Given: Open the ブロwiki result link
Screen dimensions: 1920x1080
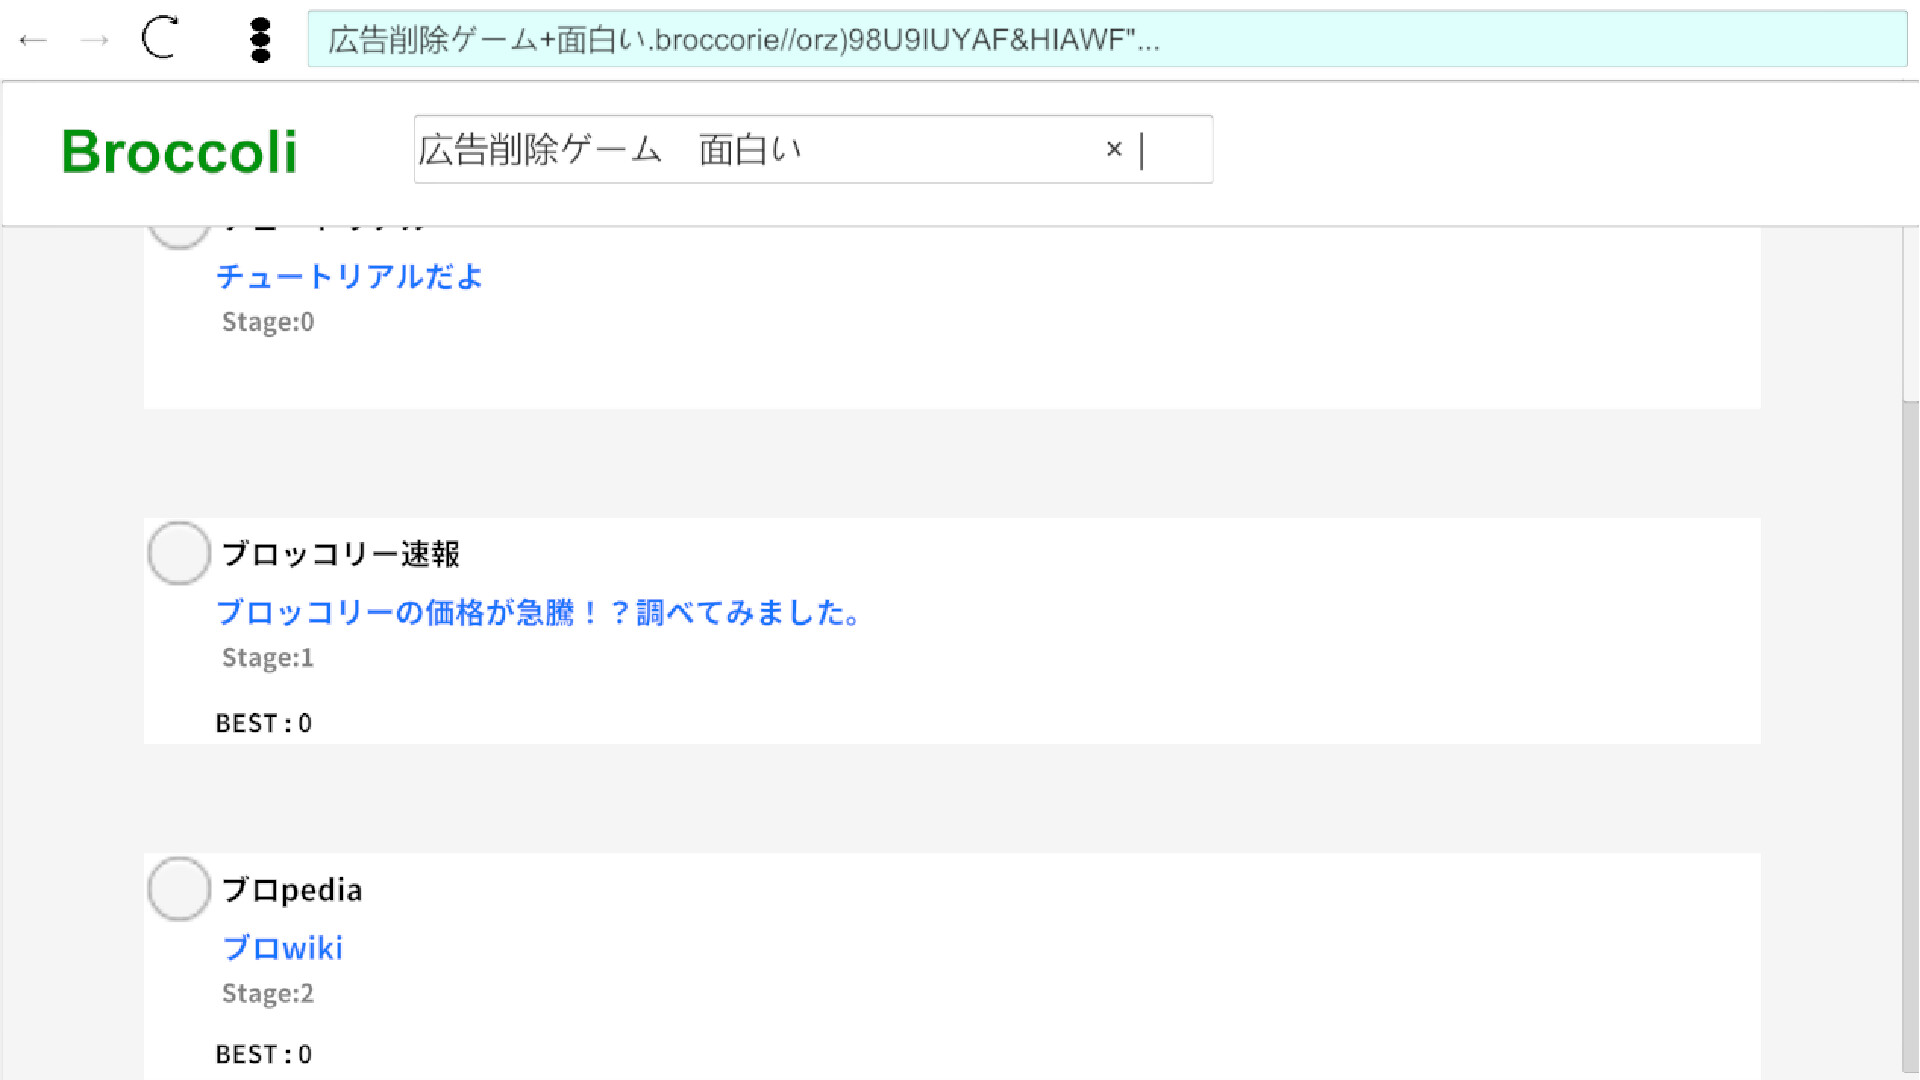Looking at the screenshot, I should coord(283,948).
